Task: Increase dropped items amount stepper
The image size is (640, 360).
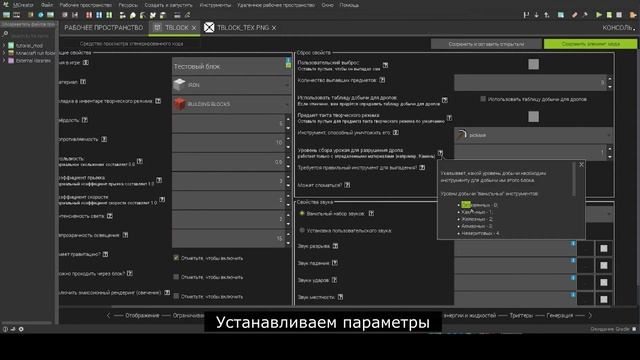Action: click(610, 79)
